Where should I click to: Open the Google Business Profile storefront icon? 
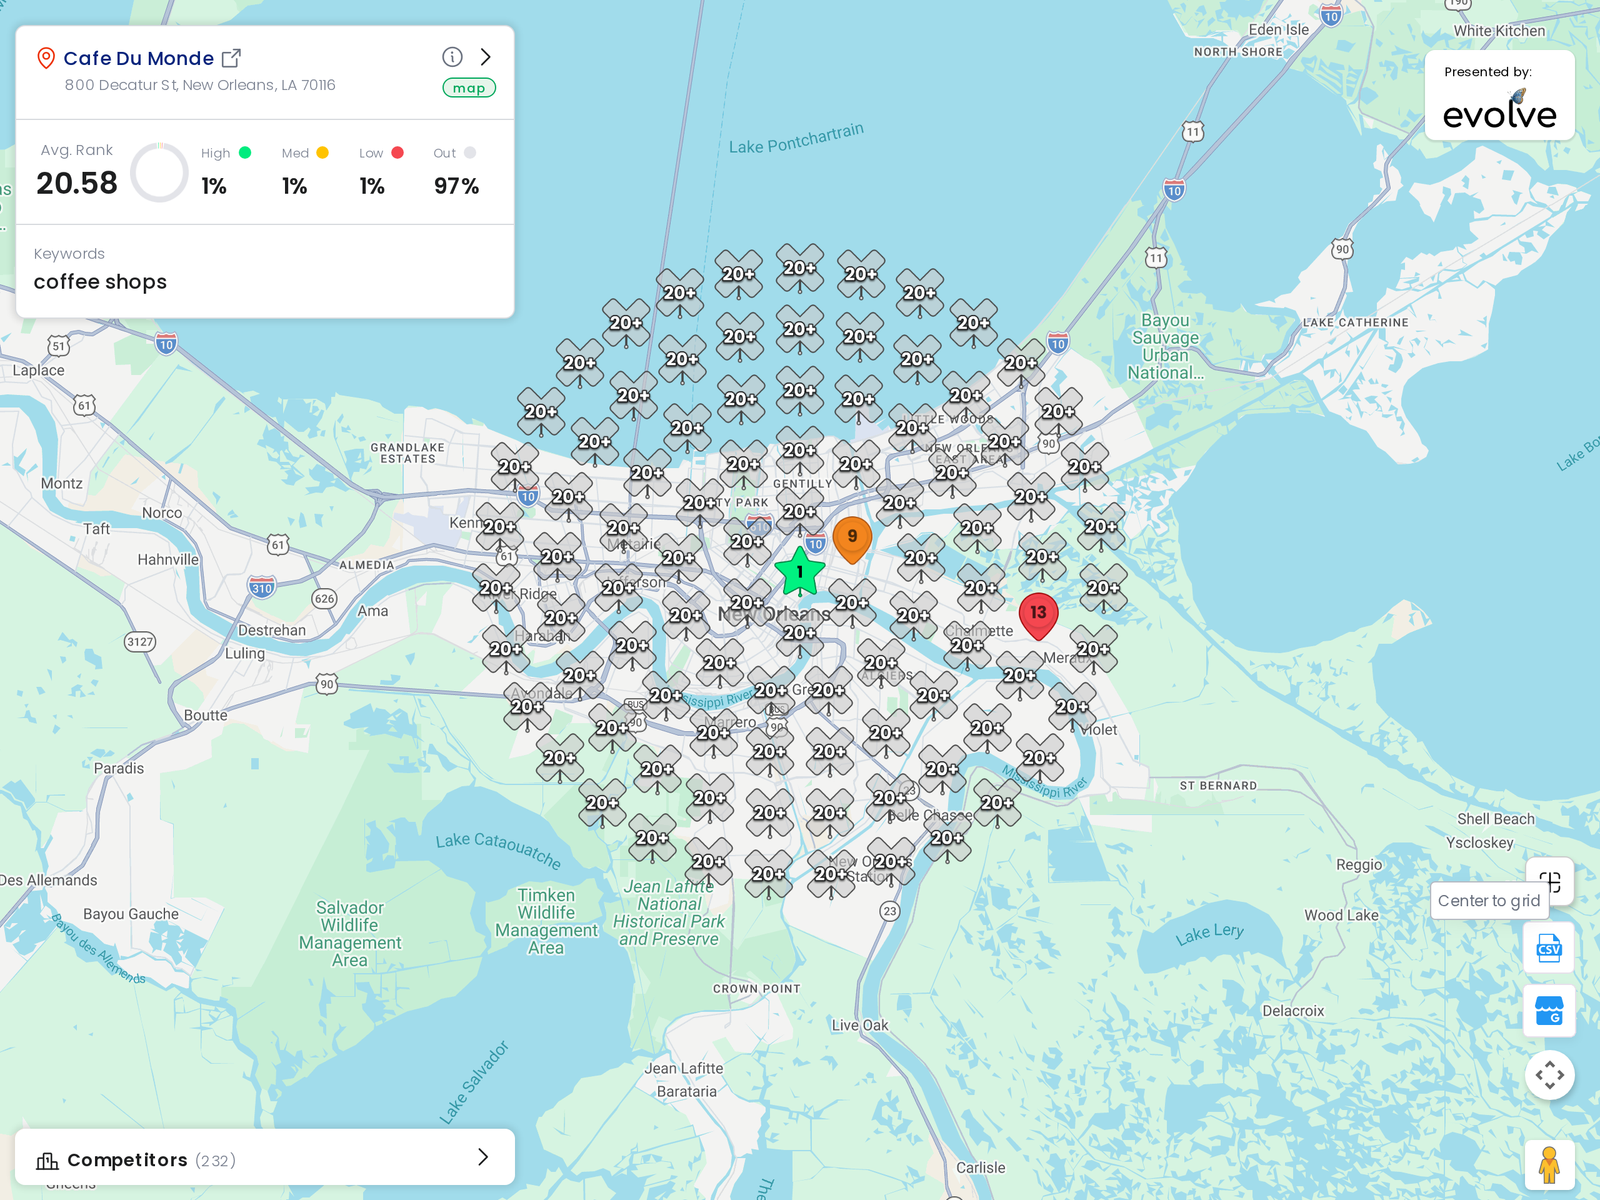(x=1549, y=1011)
